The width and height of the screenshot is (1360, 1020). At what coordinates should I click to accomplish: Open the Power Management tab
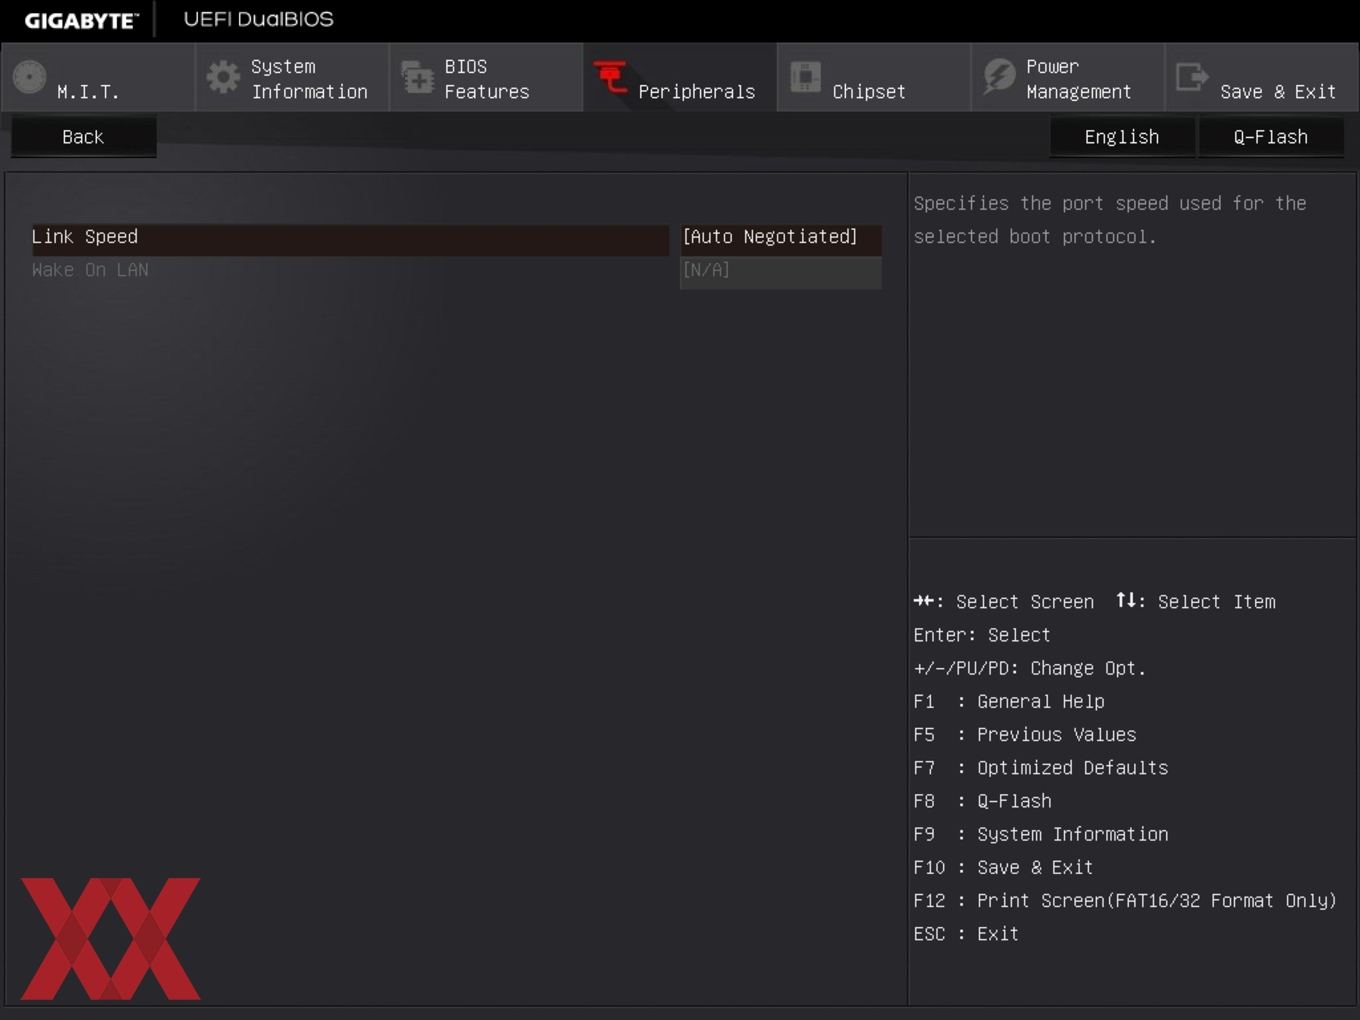point(1068,77)
